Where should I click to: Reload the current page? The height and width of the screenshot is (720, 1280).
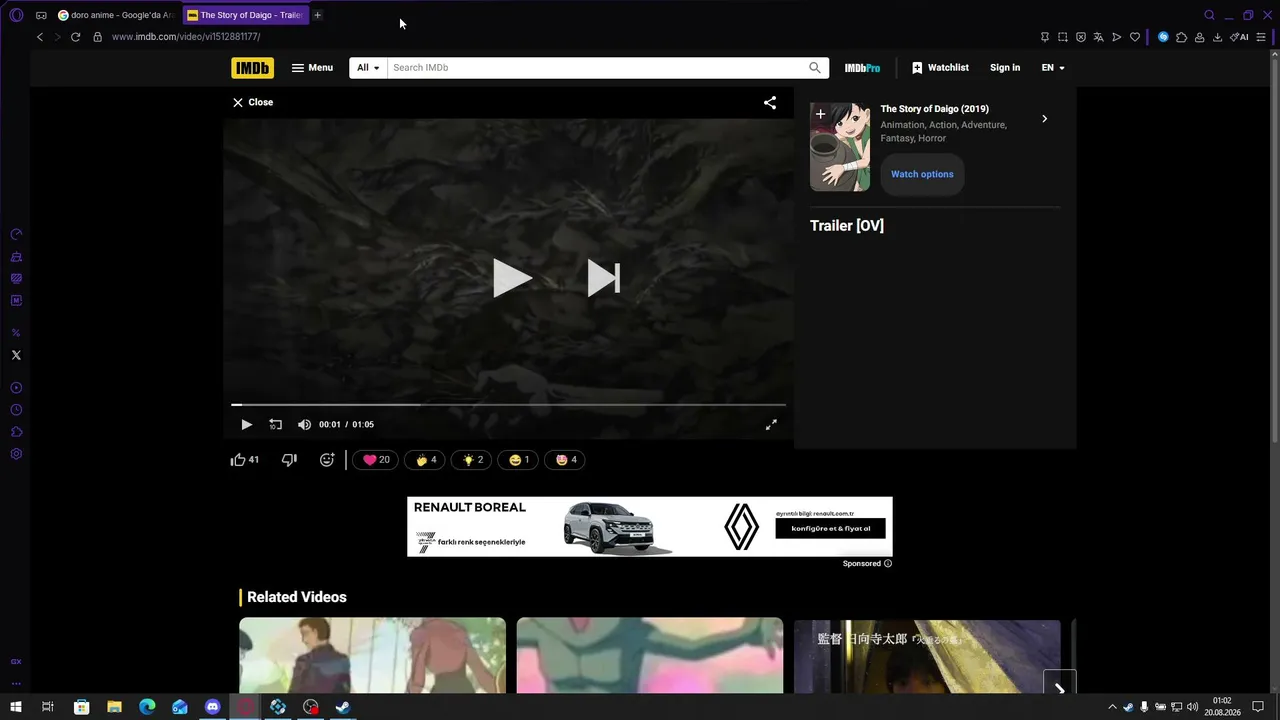point(75,37)
